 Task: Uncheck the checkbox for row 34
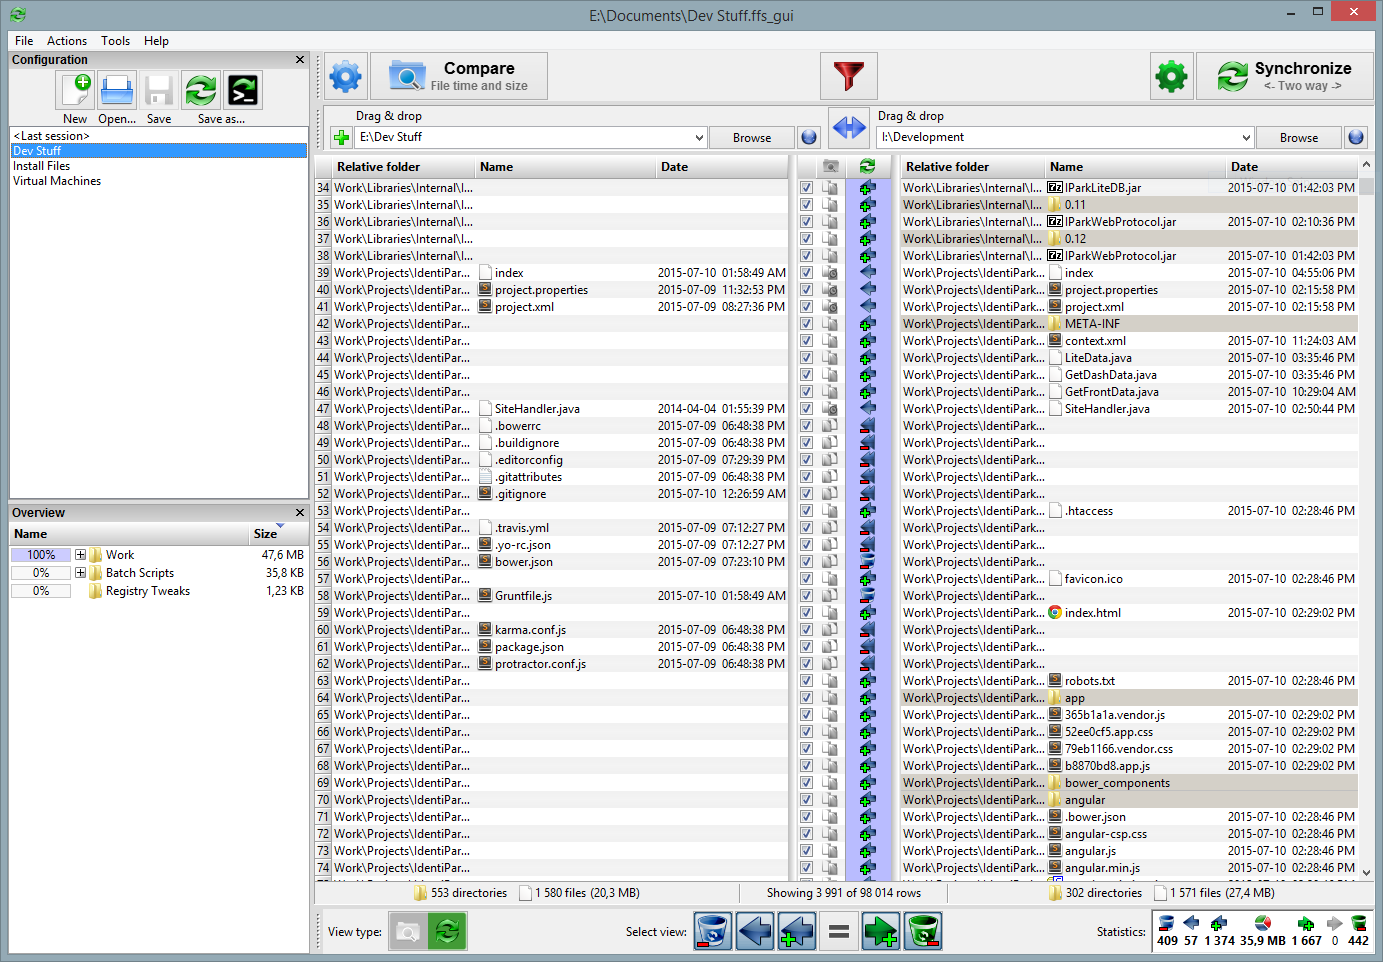(x=806, y=187)
